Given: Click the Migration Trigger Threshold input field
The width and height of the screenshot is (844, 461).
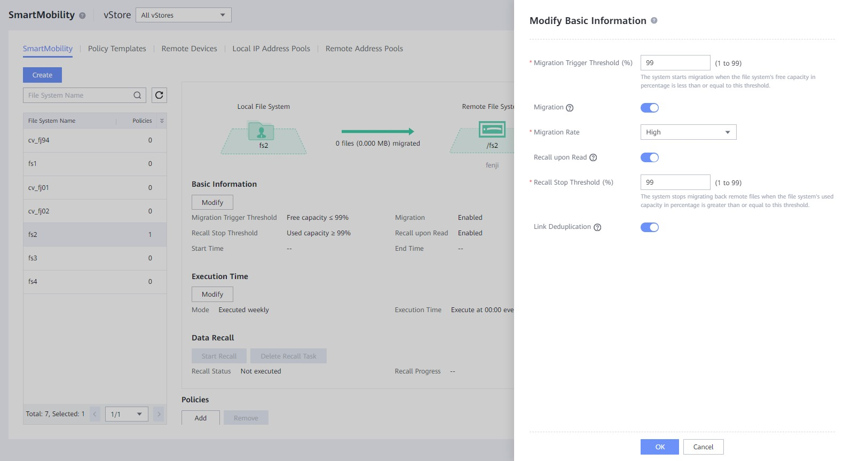Looking at the screenshot, I should click(675, 63).
